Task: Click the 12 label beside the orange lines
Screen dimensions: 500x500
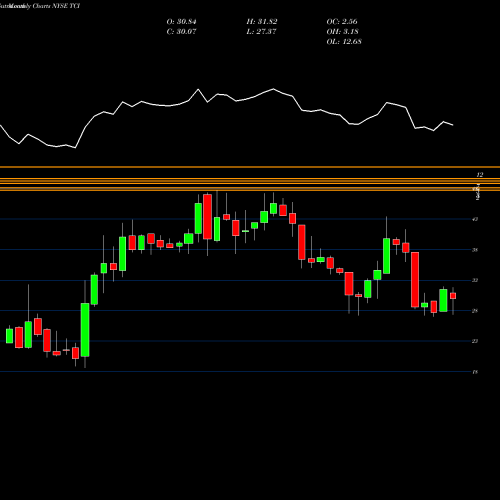Action: 480,175
